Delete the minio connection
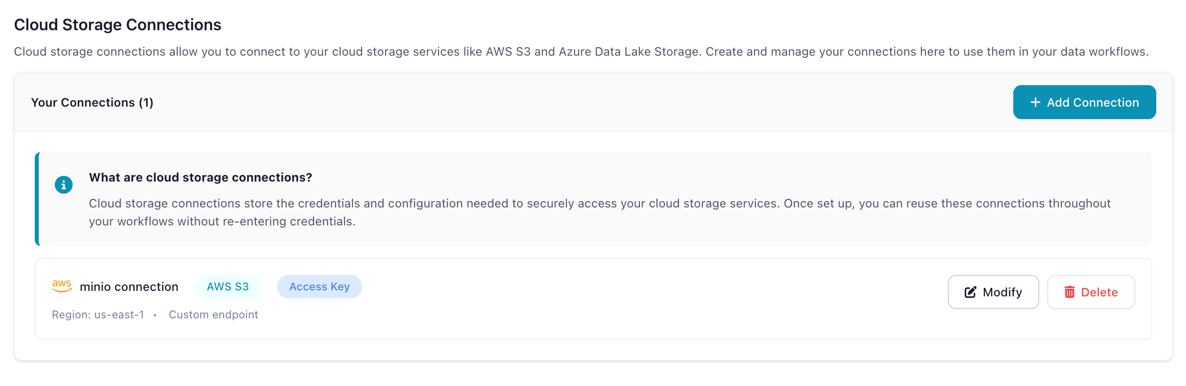The image size is (1186, 386). [x=1091, y=292]
